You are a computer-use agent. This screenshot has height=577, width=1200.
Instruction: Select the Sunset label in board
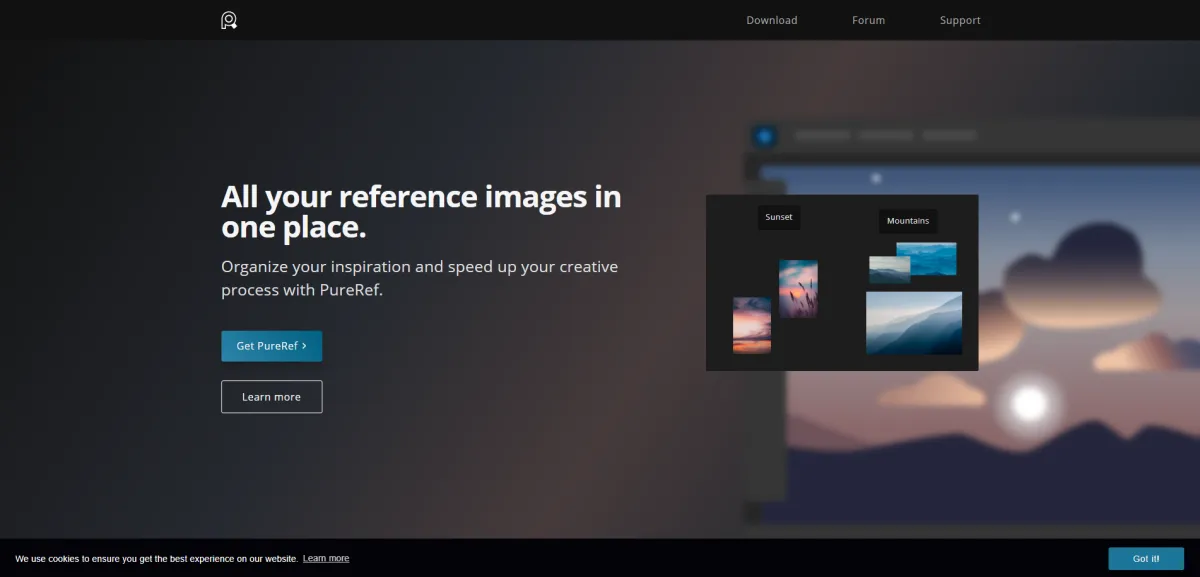779,217
